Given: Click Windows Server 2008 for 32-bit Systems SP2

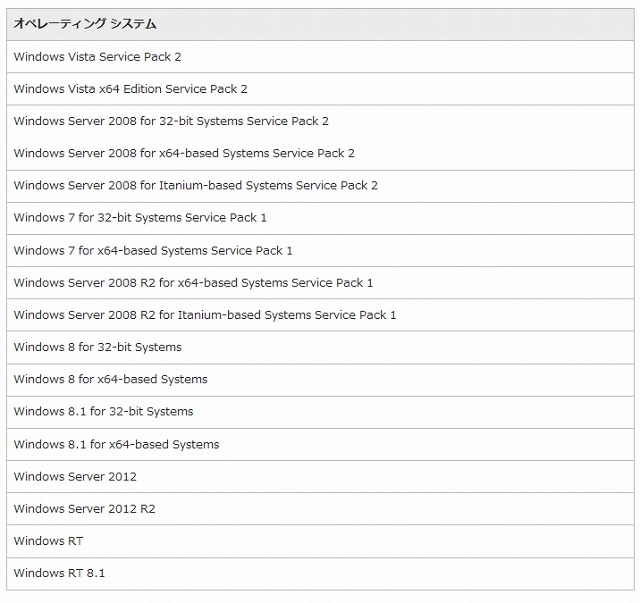Looking at the screenshot, I should point(320,121).
